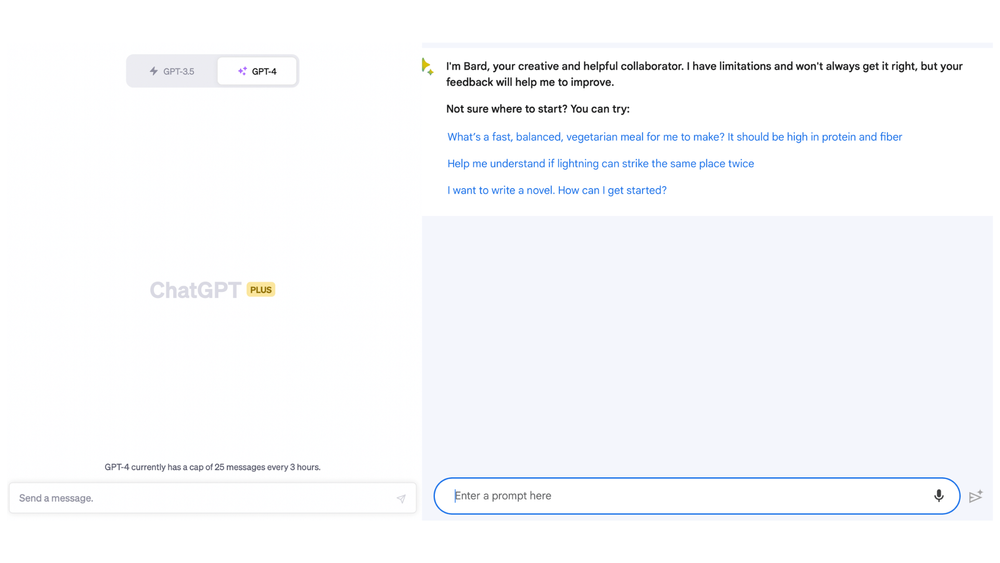
Task: Click the ChatGPT logo text
Action: (195, 290)
